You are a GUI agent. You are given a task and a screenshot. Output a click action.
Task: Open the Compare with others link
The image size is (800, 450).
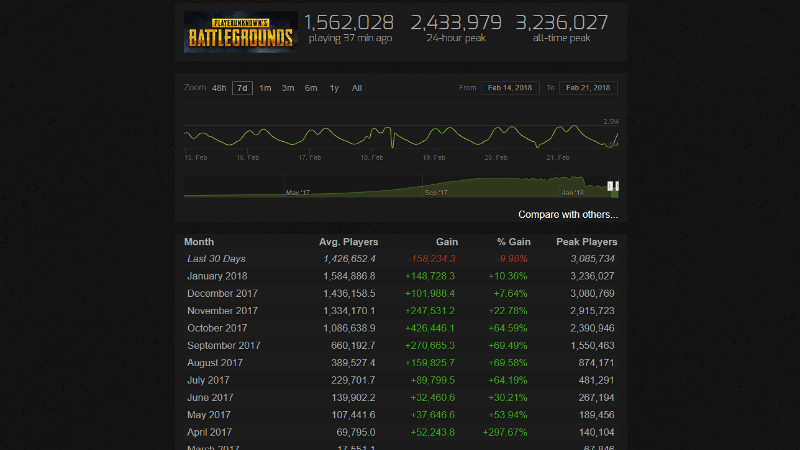pyautogui.click(x=567, y=214)
